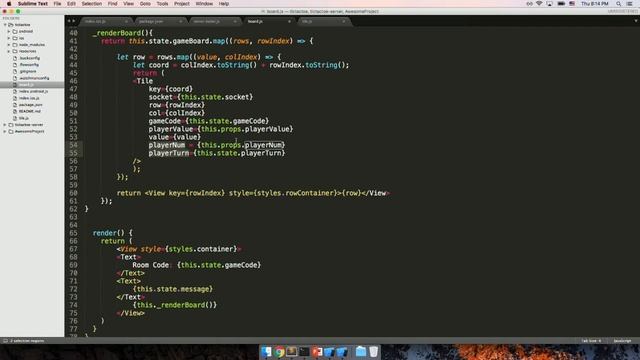Open Terminal from the Dock
Viewport: 640px width, 360px height.
304,351
